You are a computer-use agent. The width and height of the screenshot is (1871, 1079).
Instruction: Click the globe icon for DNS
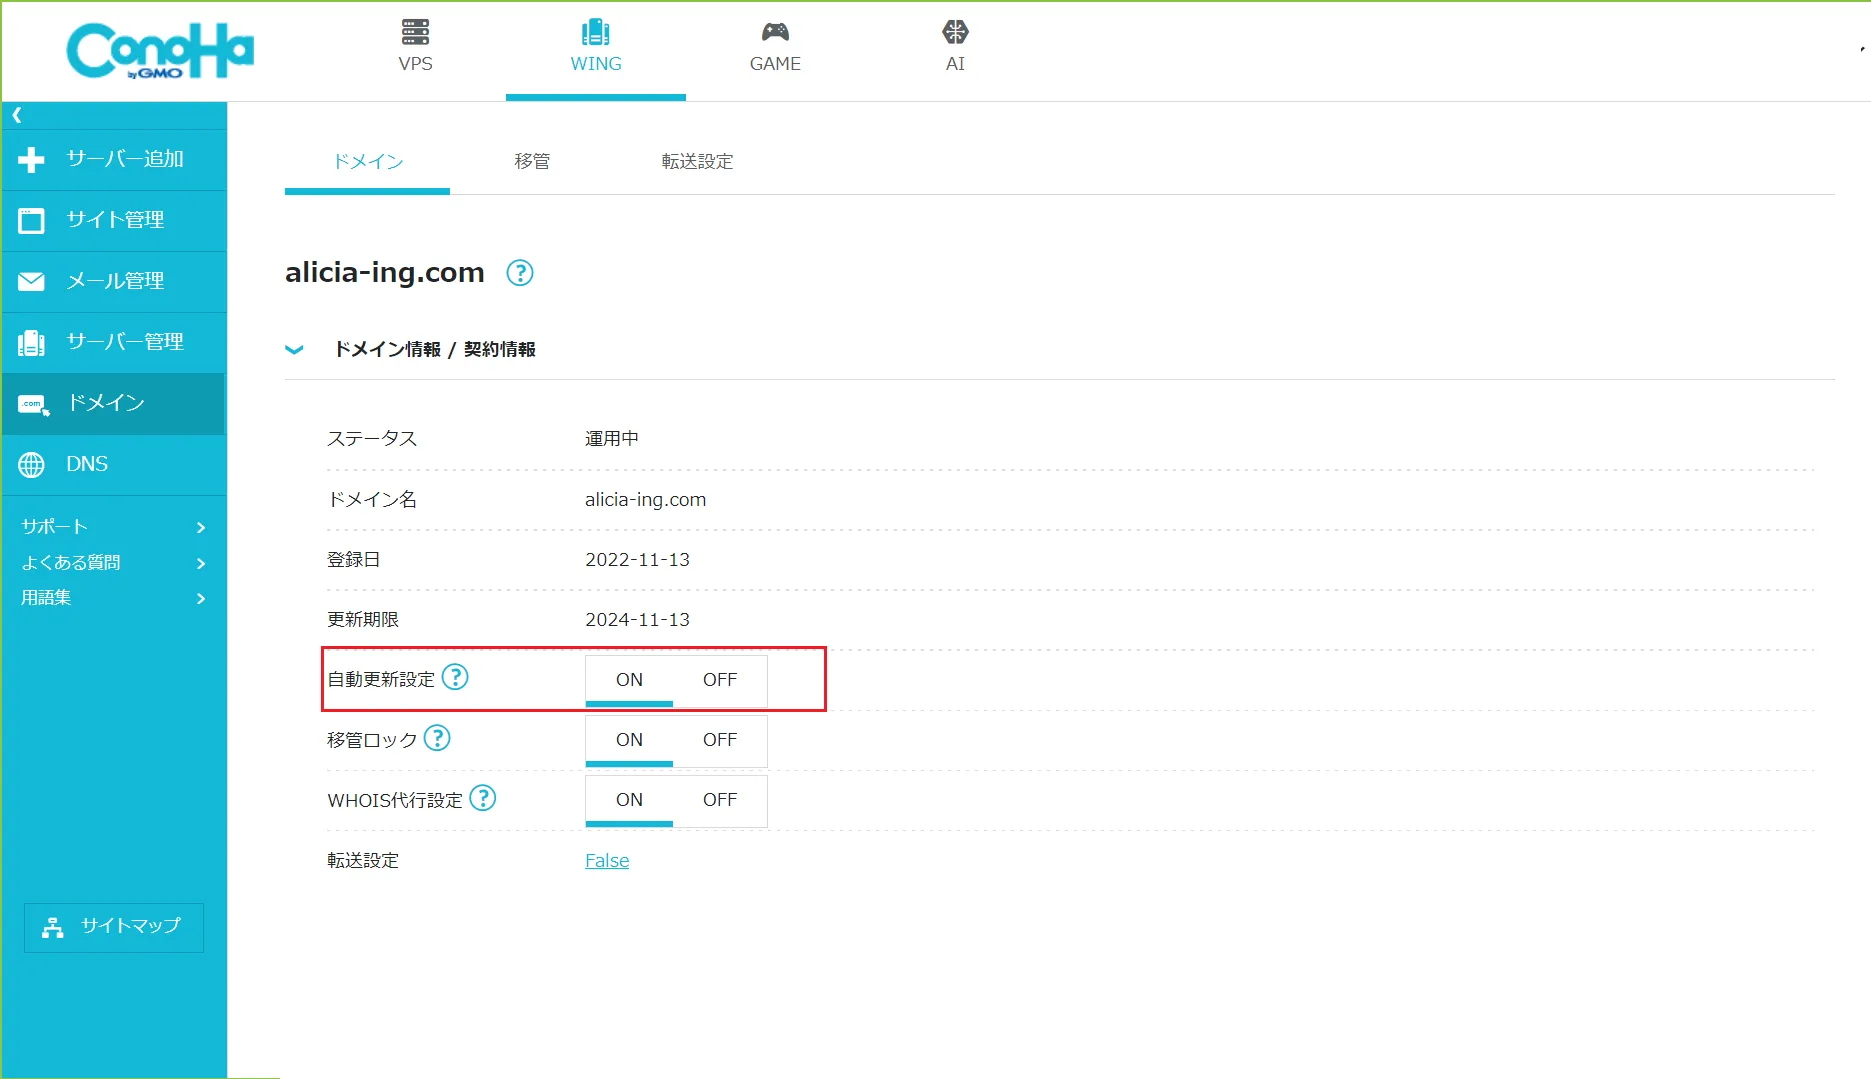click(32, 465)
